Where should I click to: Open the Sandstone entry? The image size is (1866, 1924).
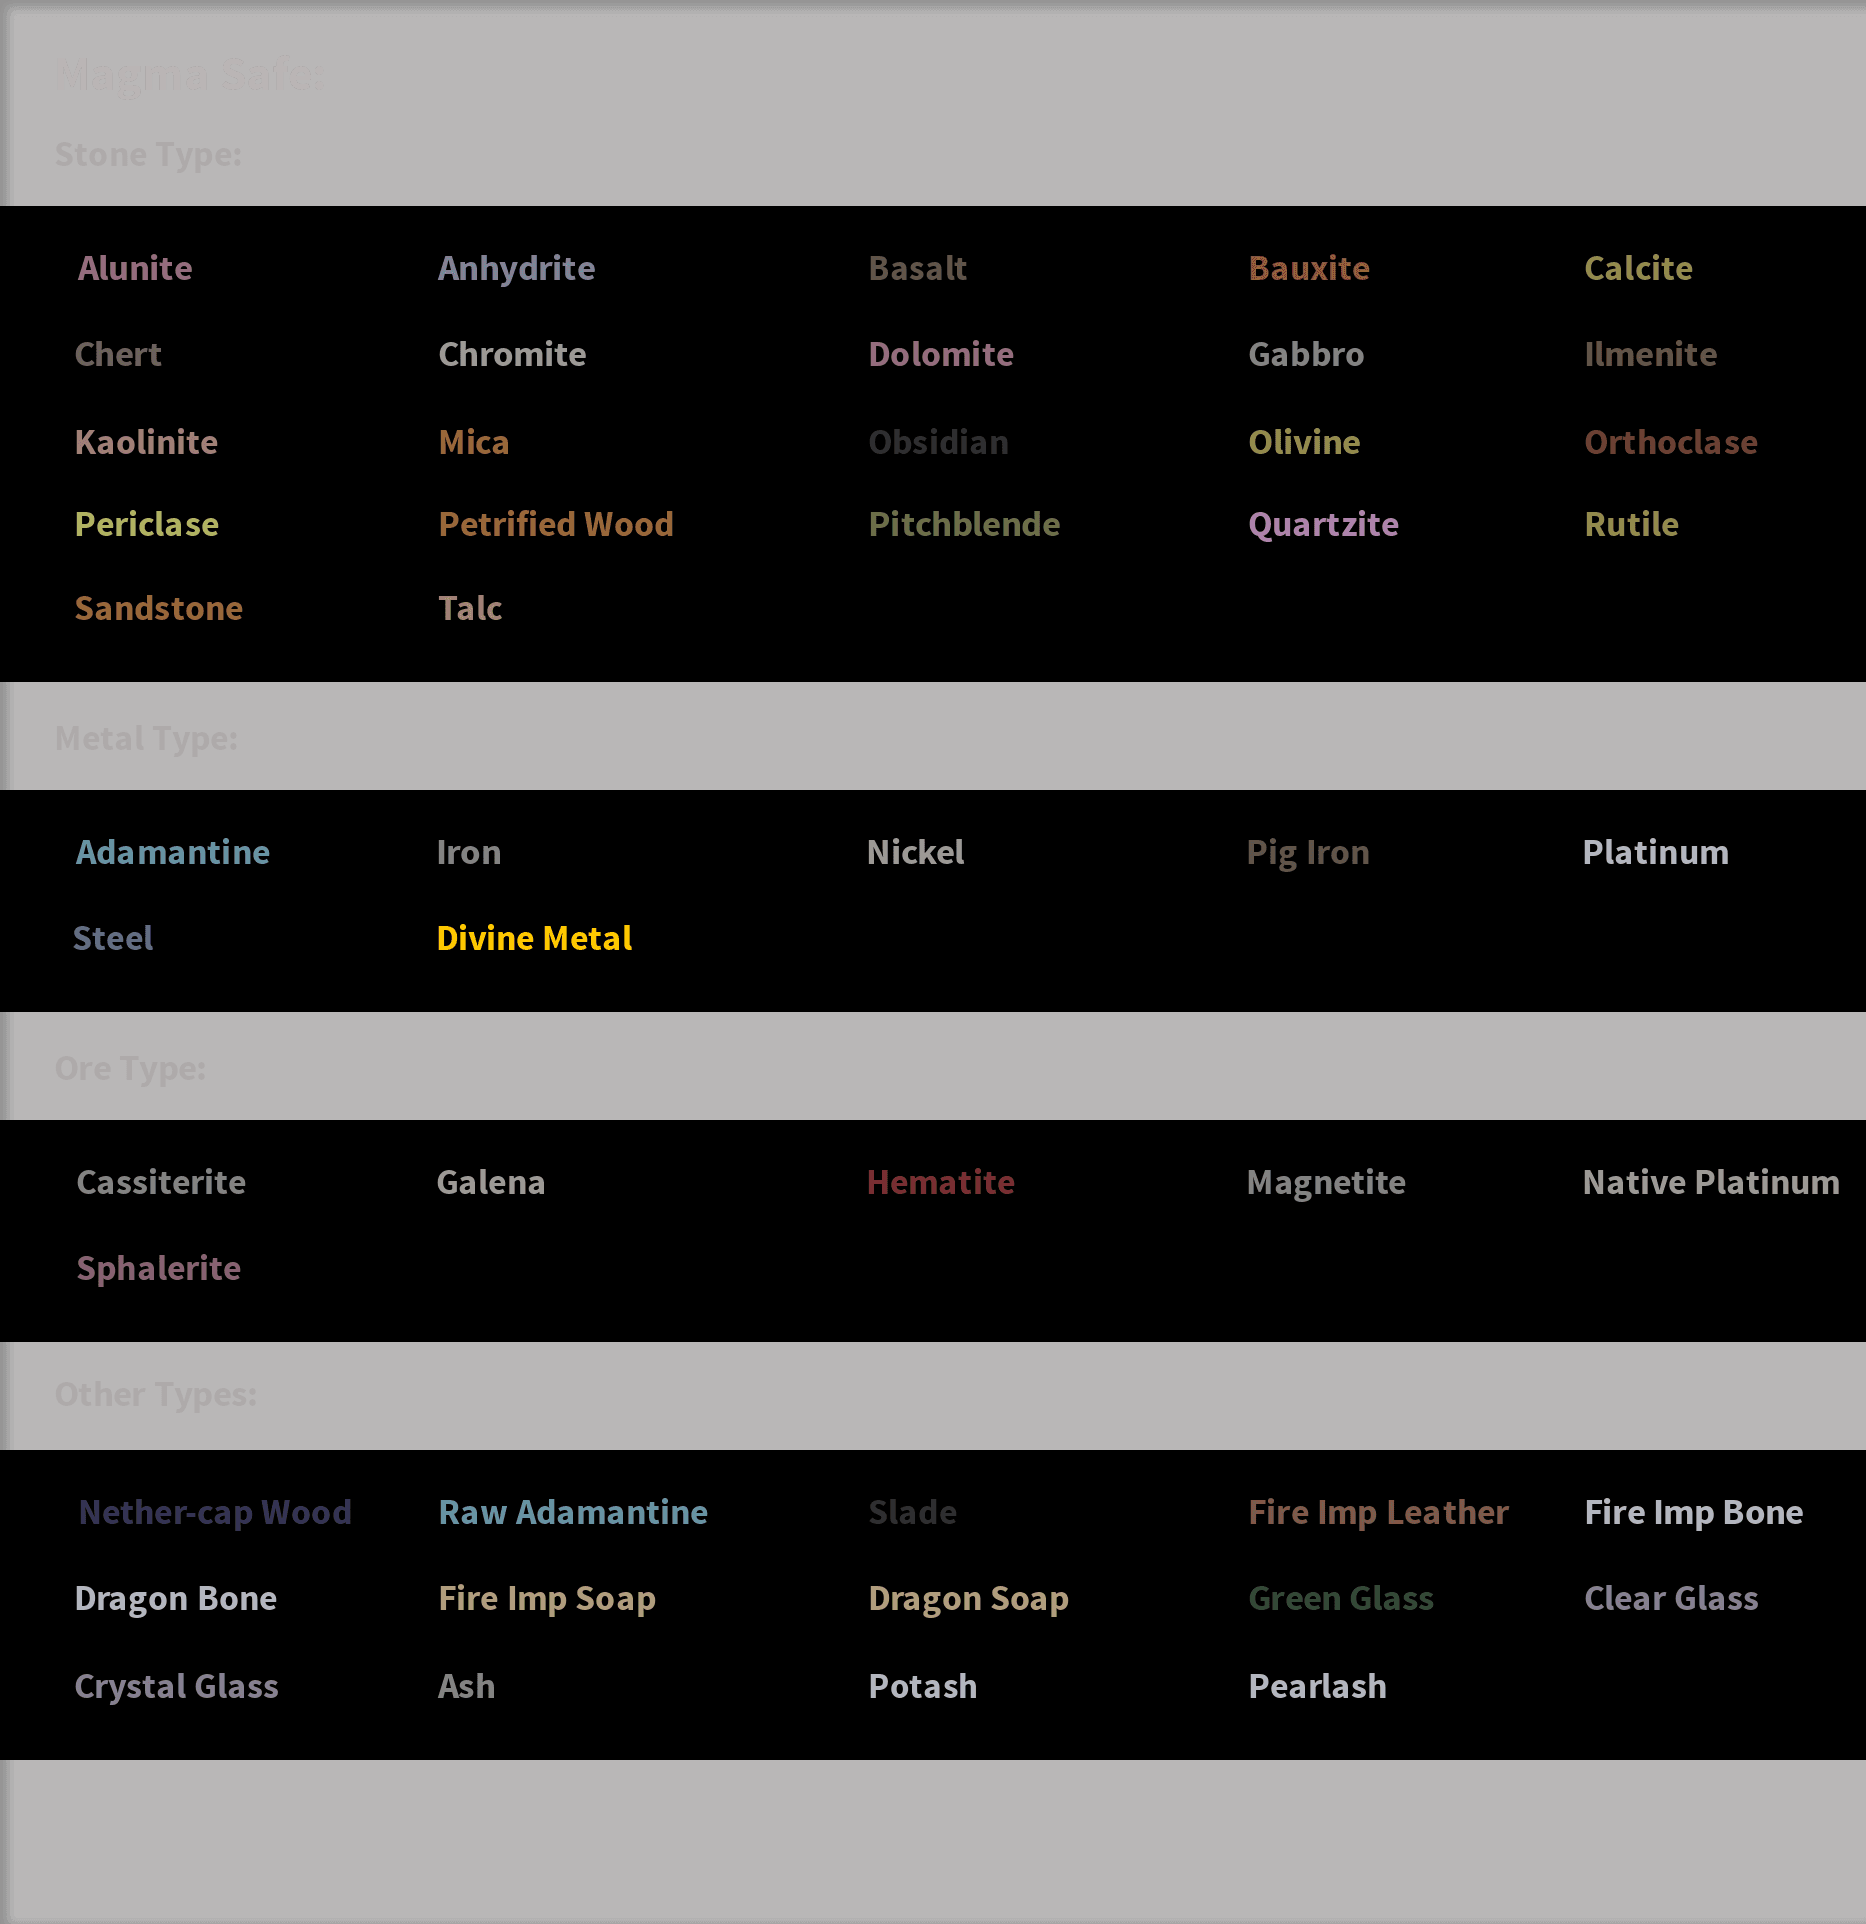click(x=159, y=608)
